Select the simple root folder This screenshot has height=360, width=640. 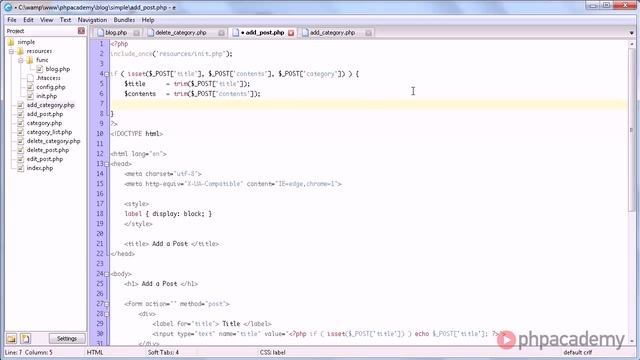coord(26,42)
